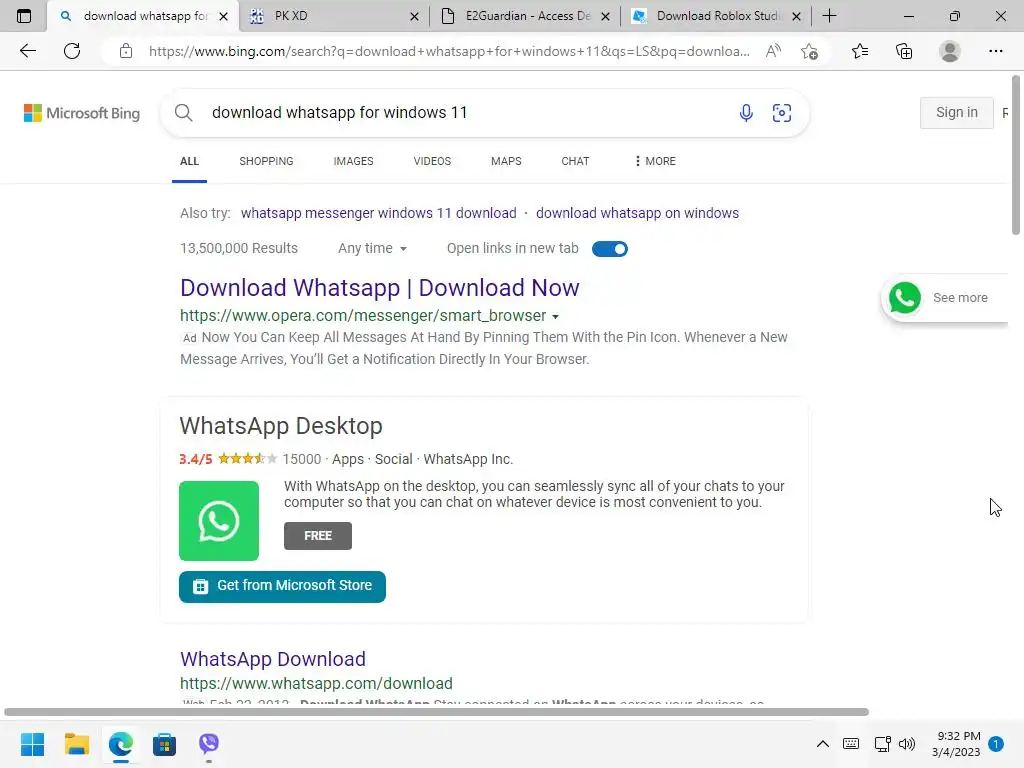Click the Microsoft Bing logo
Viewport: 1024px width, 768px height.
point(82,113)
